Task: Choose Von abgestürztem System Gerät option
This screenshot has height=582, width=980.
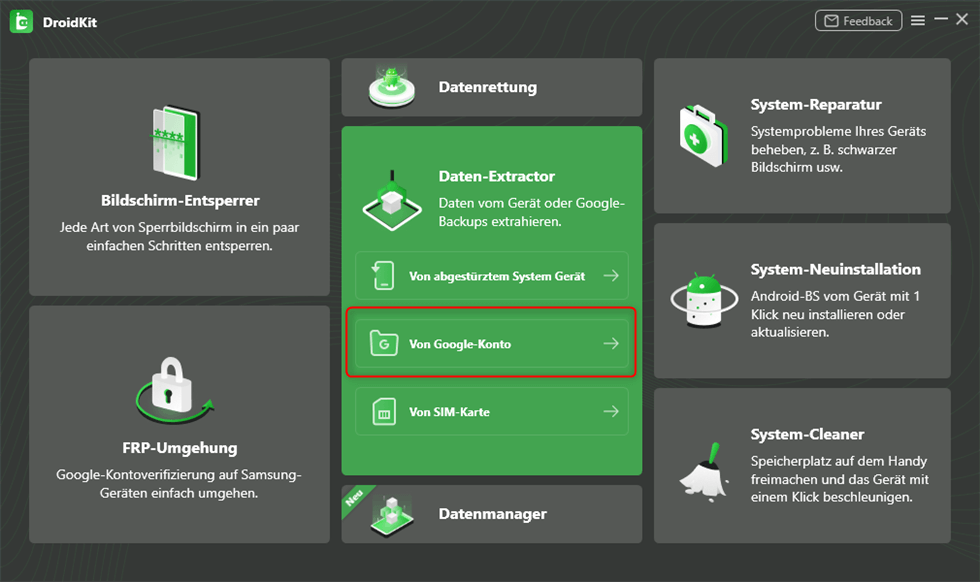Action: click(492, 276)
